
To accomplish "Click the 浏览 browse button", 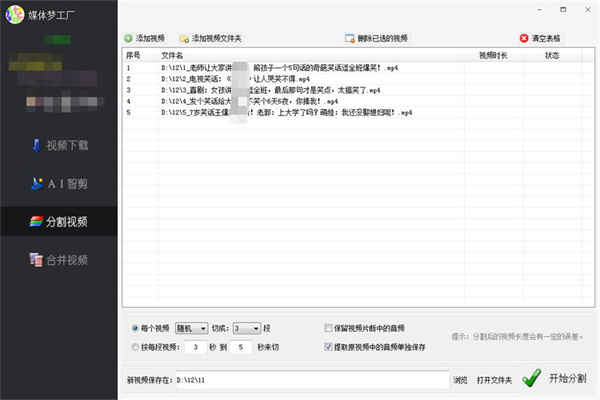I will [460, 380].
